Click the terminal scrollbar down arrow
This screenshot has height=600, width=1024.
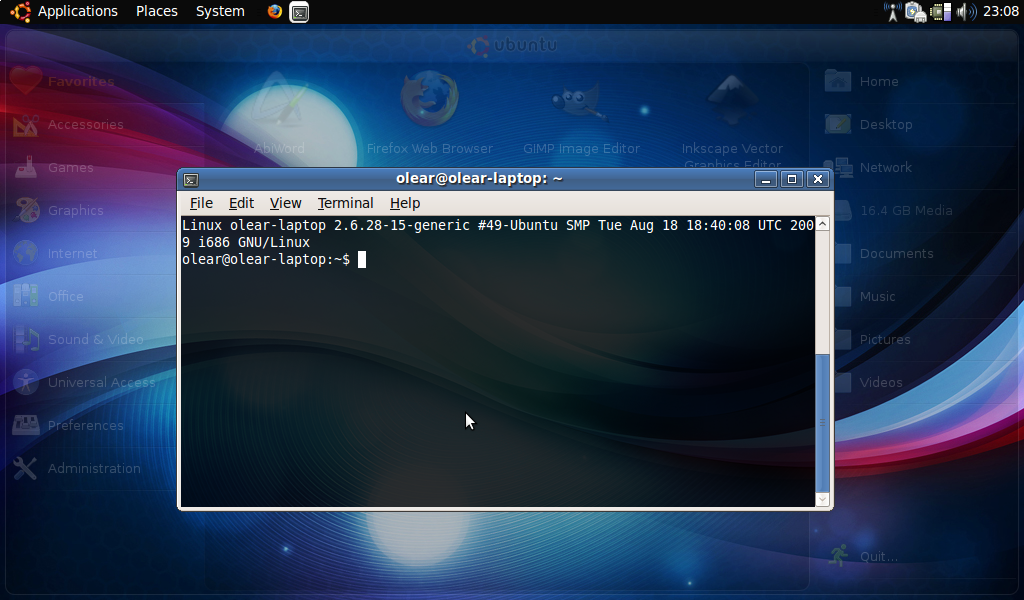(823, 499)
